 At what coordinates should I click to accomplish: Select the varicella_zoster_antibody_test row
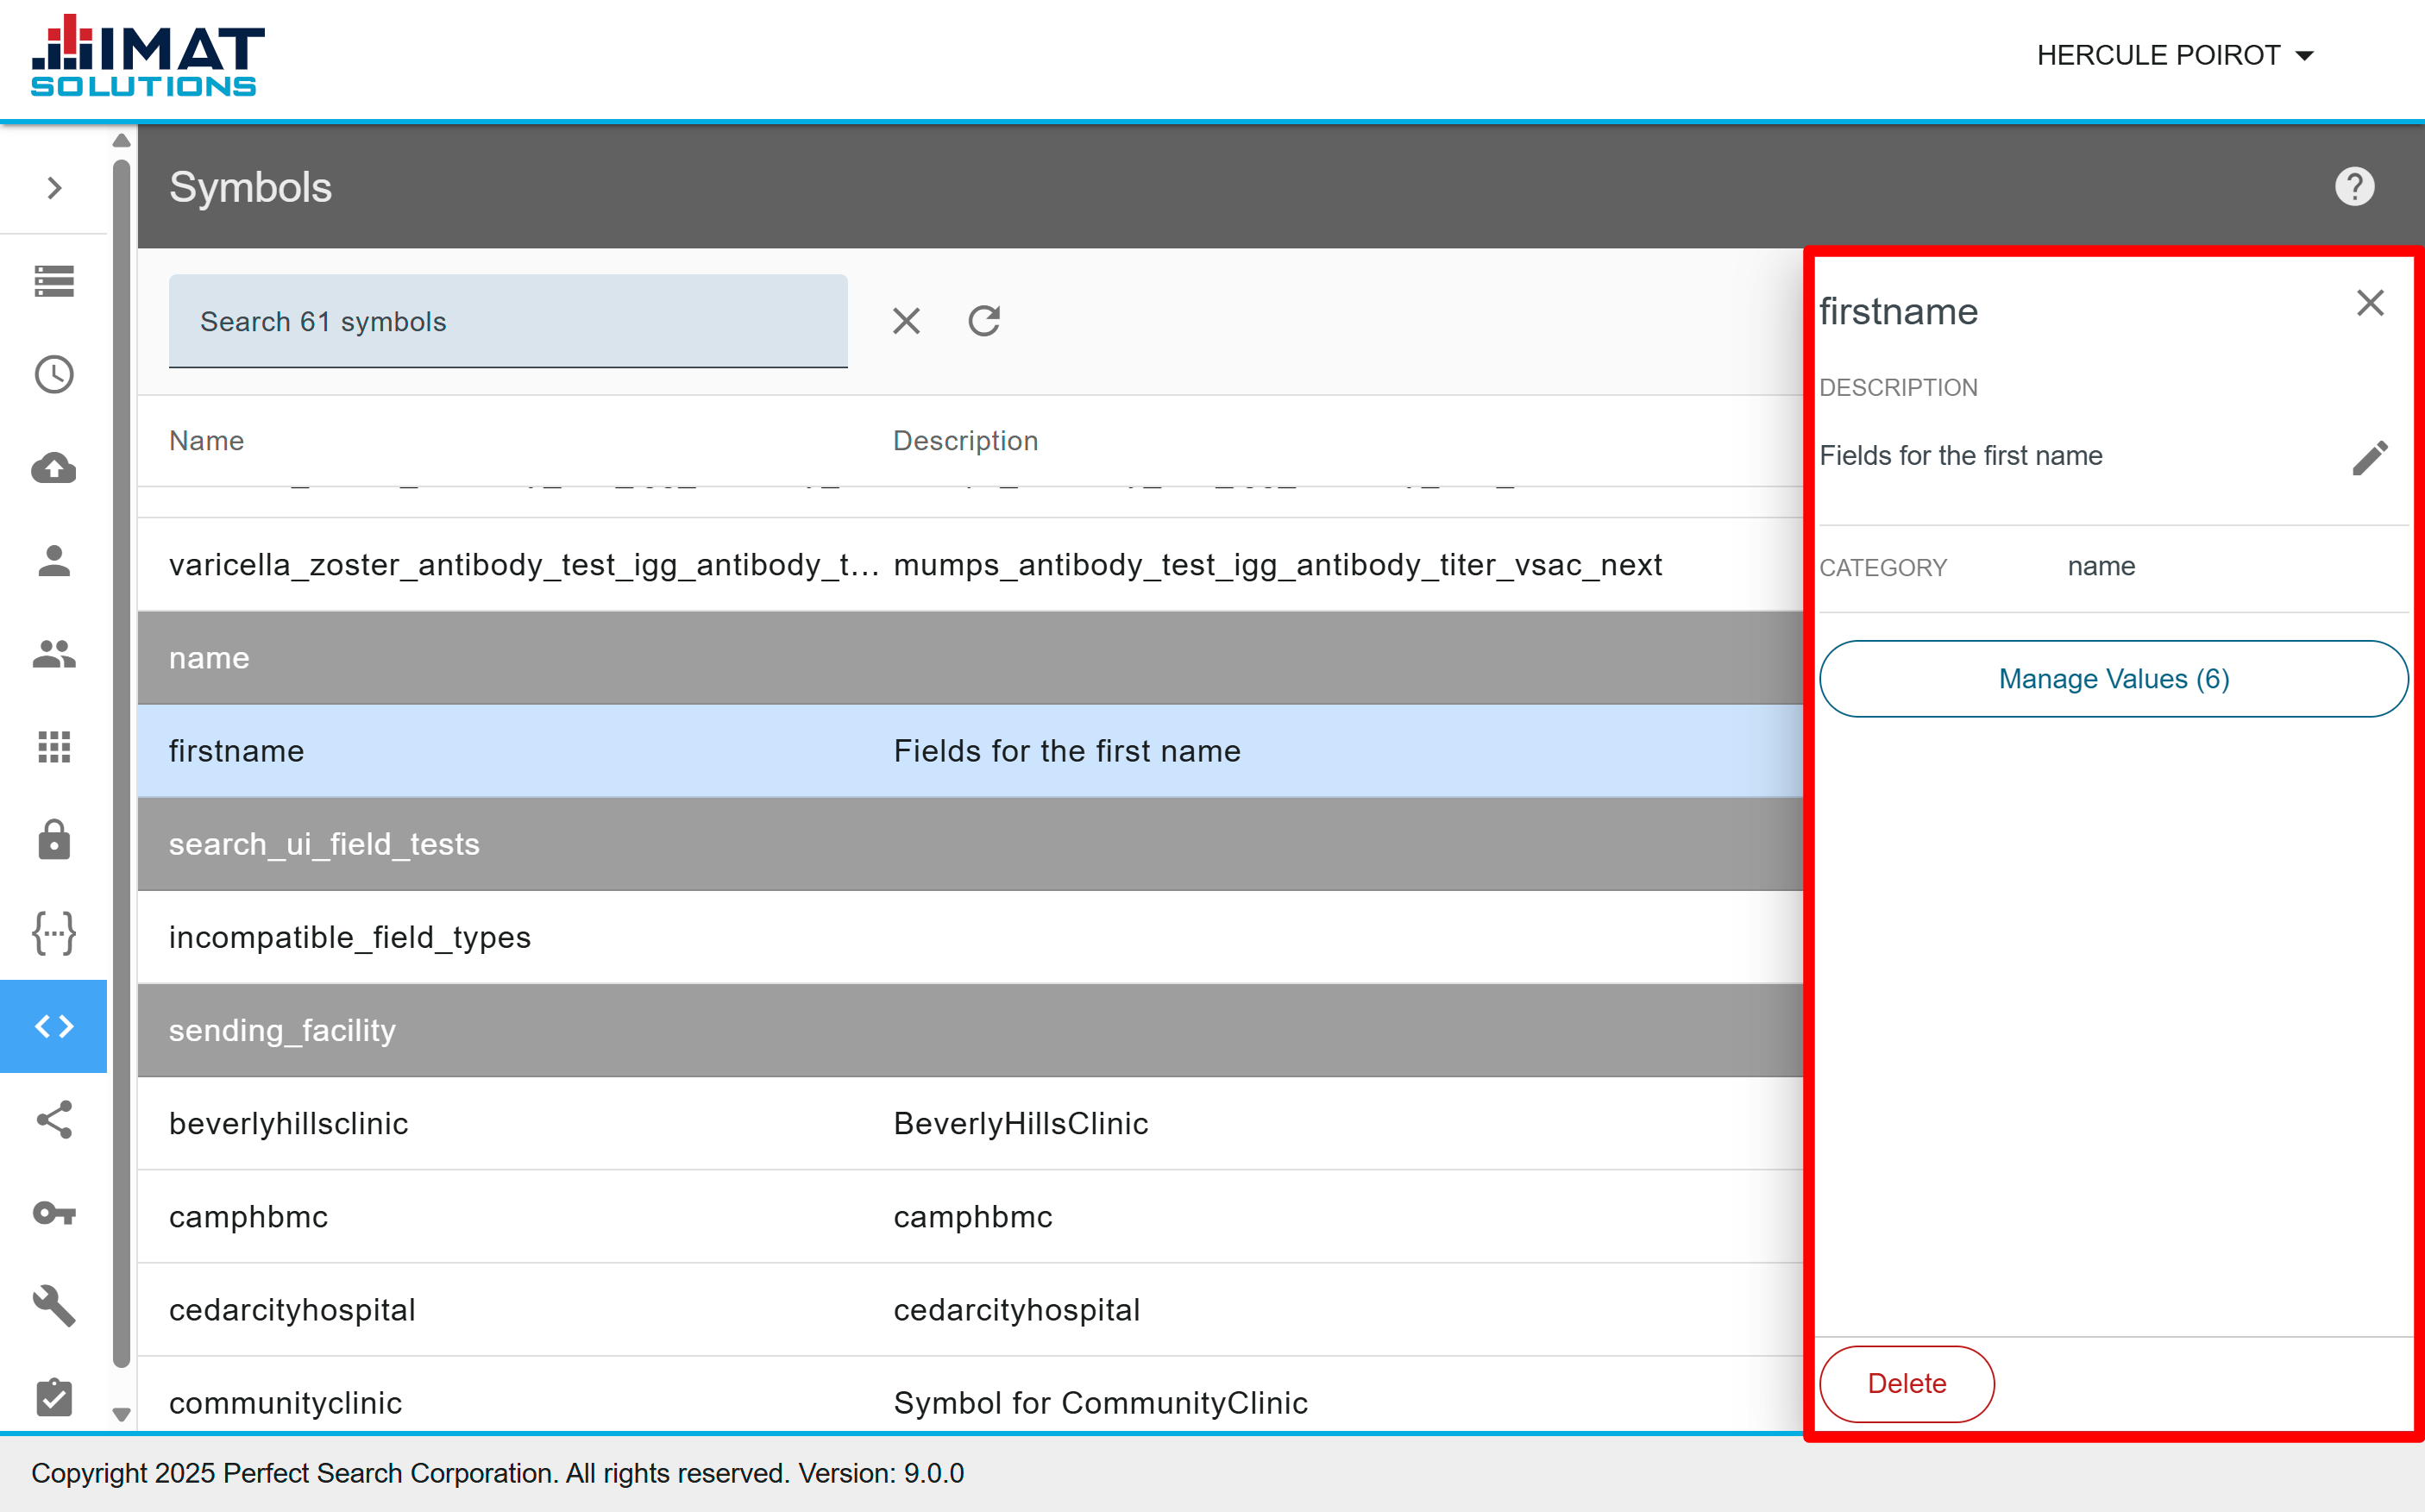(970, 565)
